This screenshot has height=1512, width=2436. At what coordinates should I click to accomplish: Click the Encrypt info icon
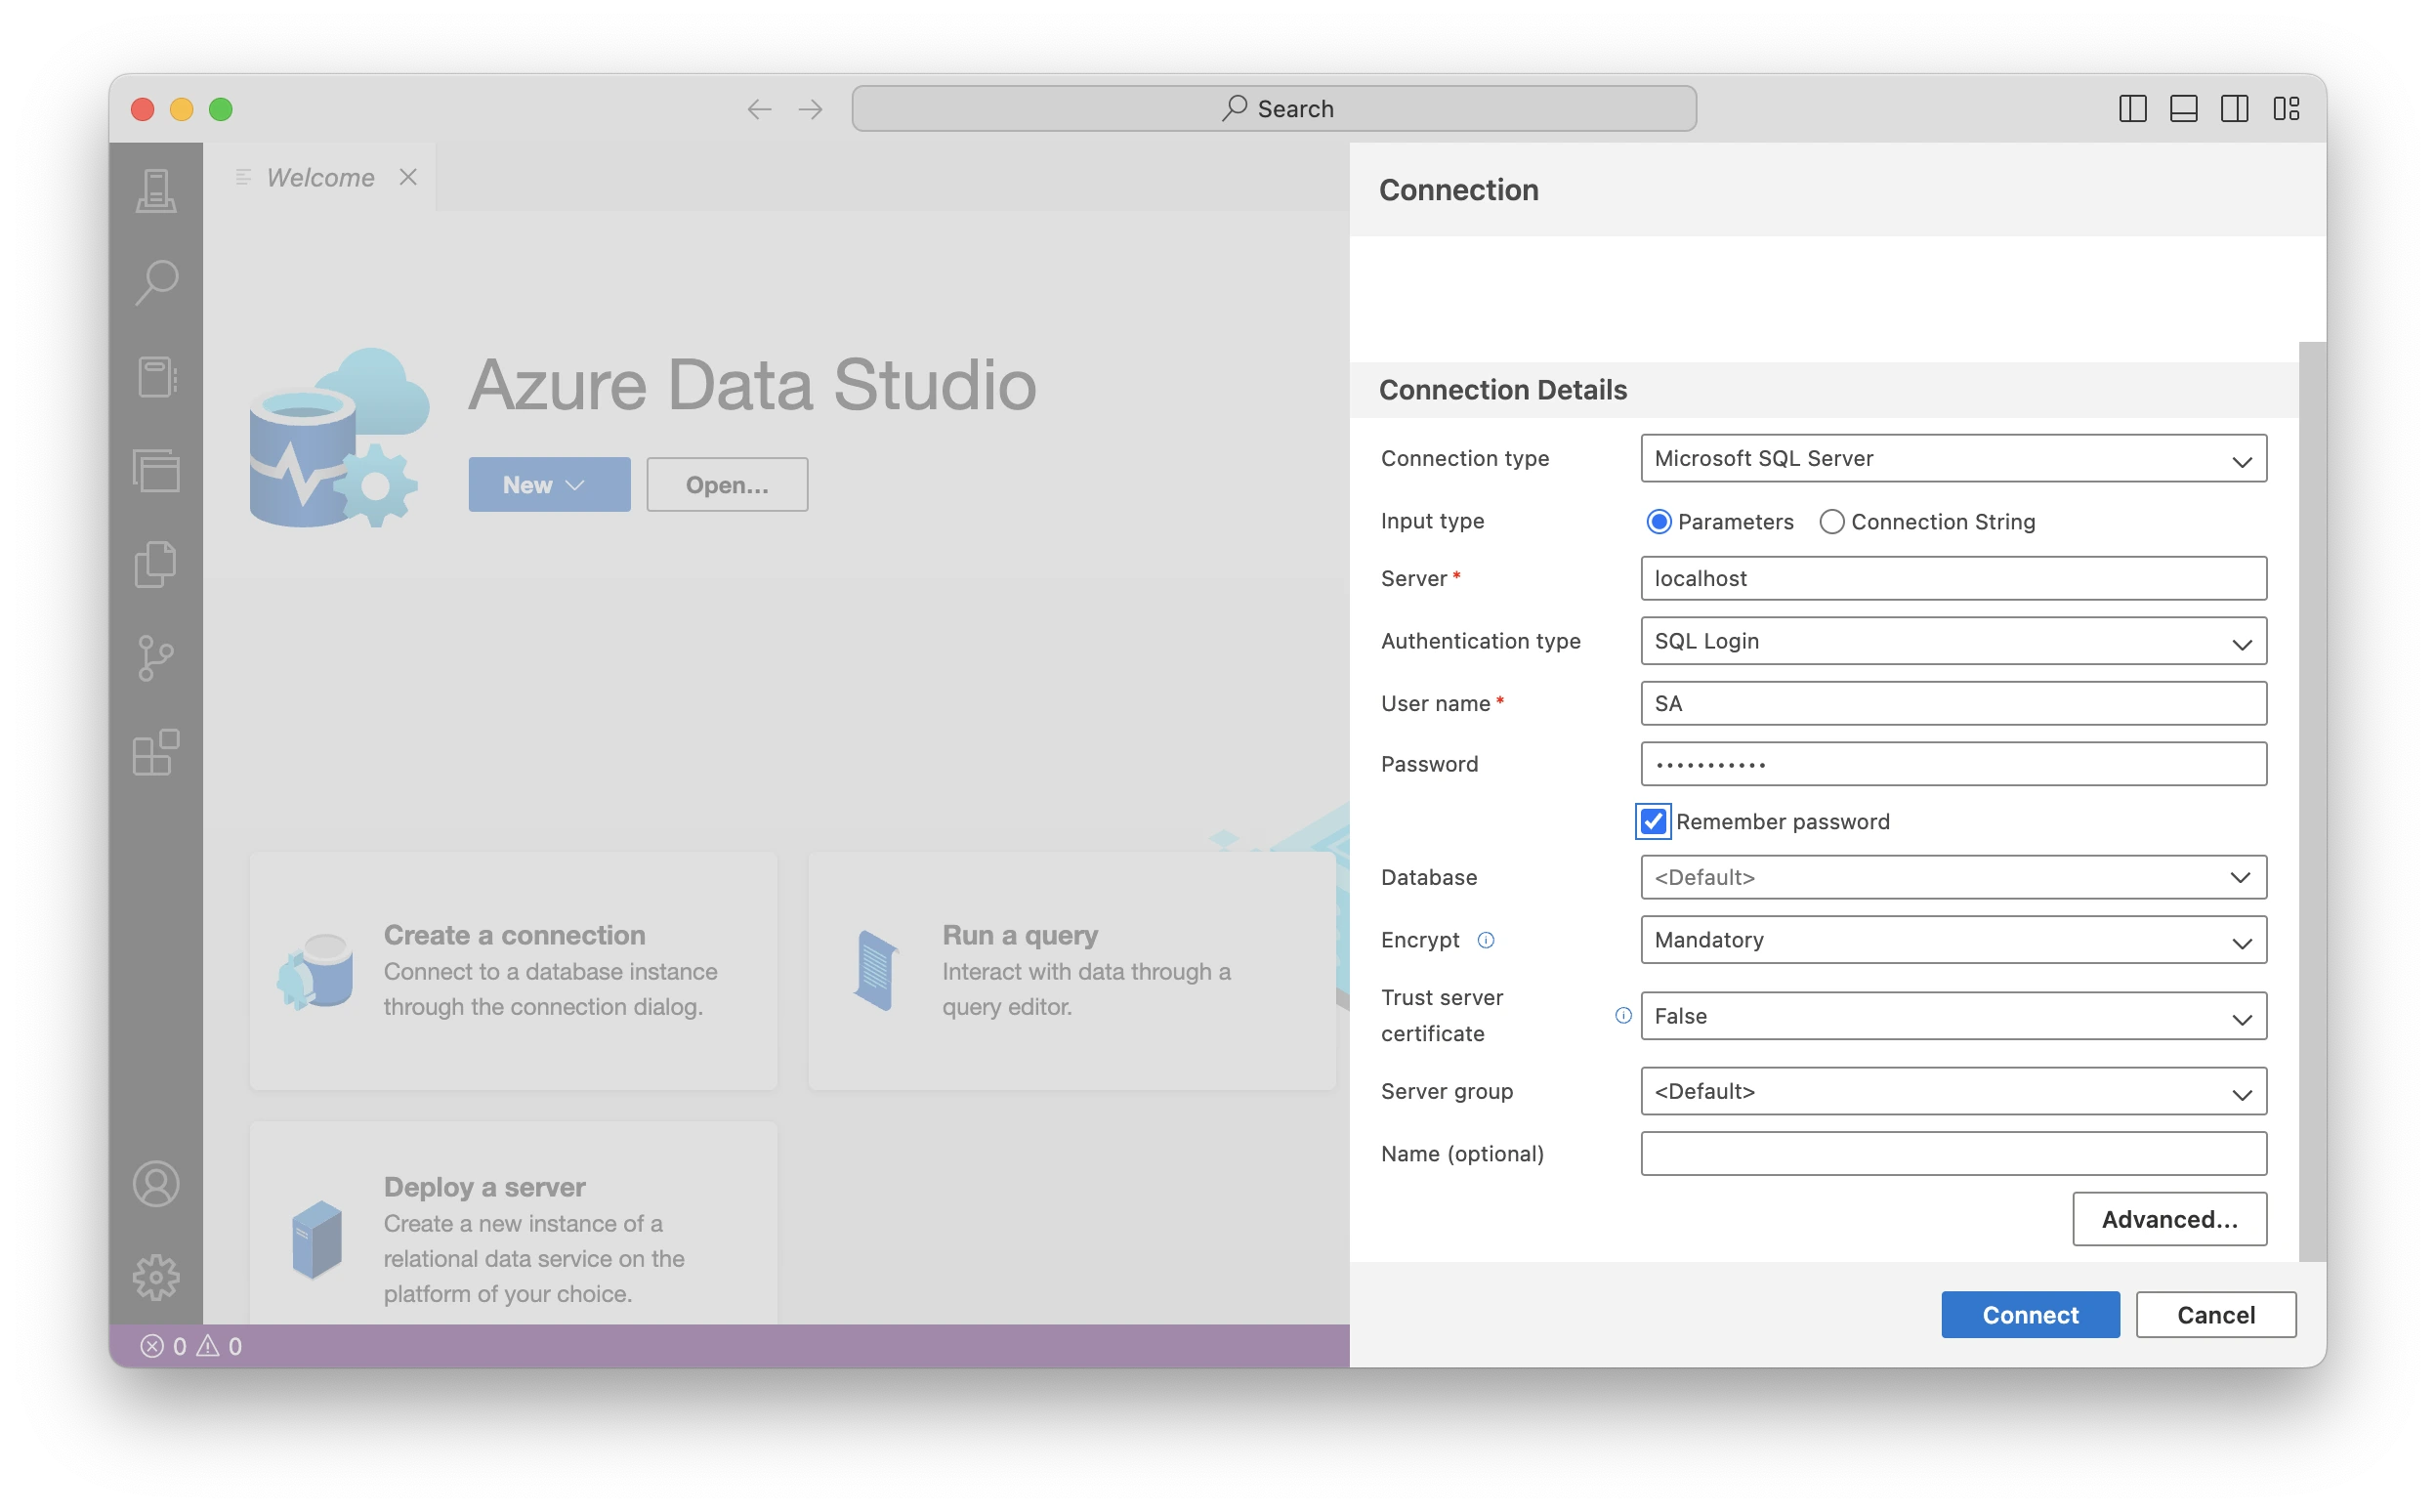[1488, 941]
